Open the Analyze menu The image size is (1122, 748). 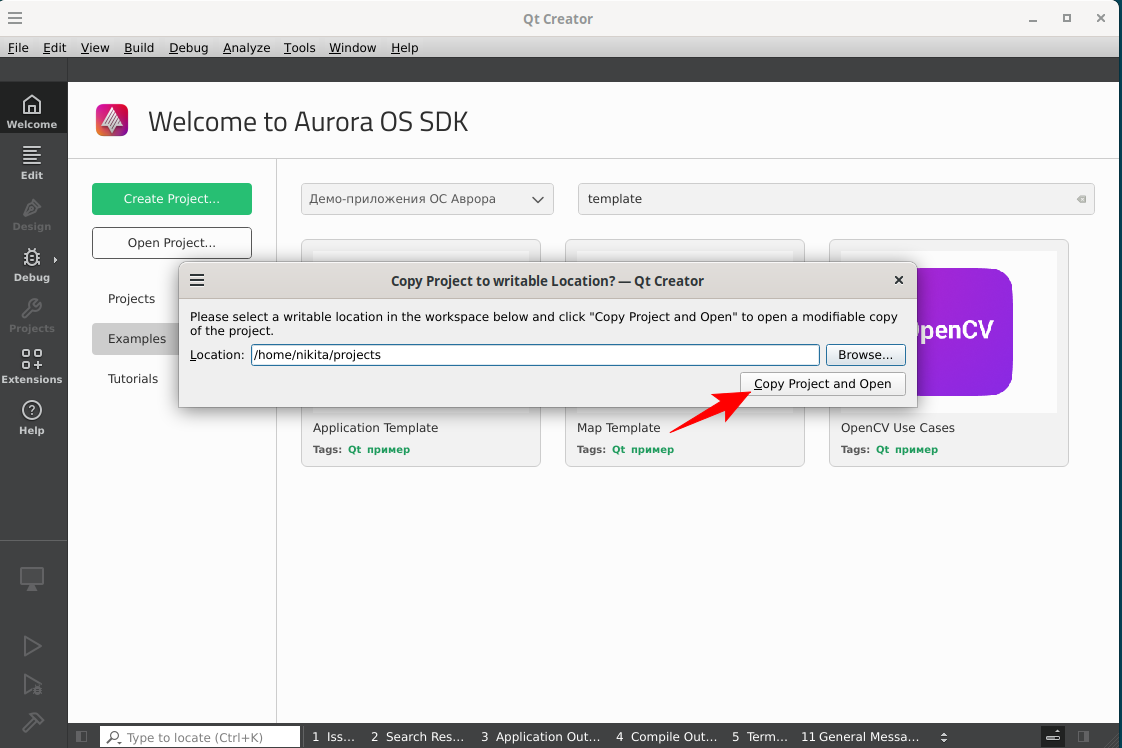tap(246, 47)
